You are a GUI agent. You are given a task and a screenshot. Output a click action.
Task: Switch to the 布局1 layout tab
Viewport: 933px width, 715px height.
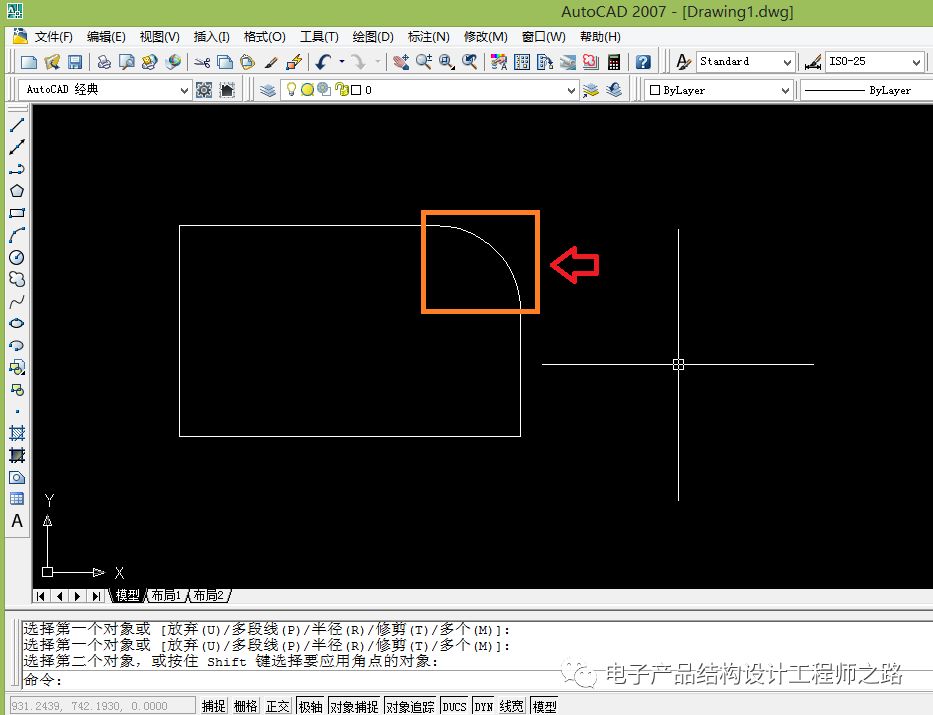click(x=166, y=595)
